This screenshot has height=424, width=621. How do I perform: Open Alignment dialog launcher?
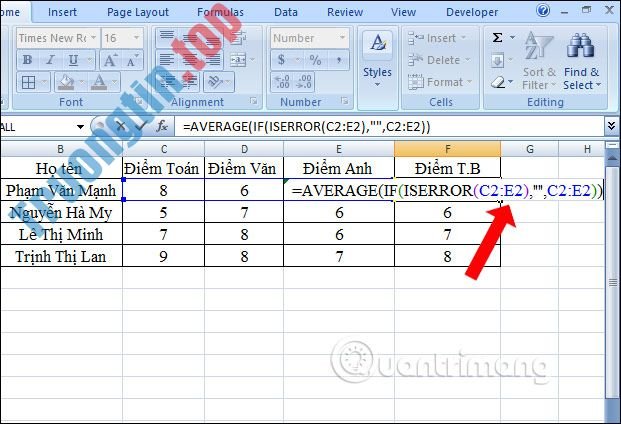coord(253,101)
